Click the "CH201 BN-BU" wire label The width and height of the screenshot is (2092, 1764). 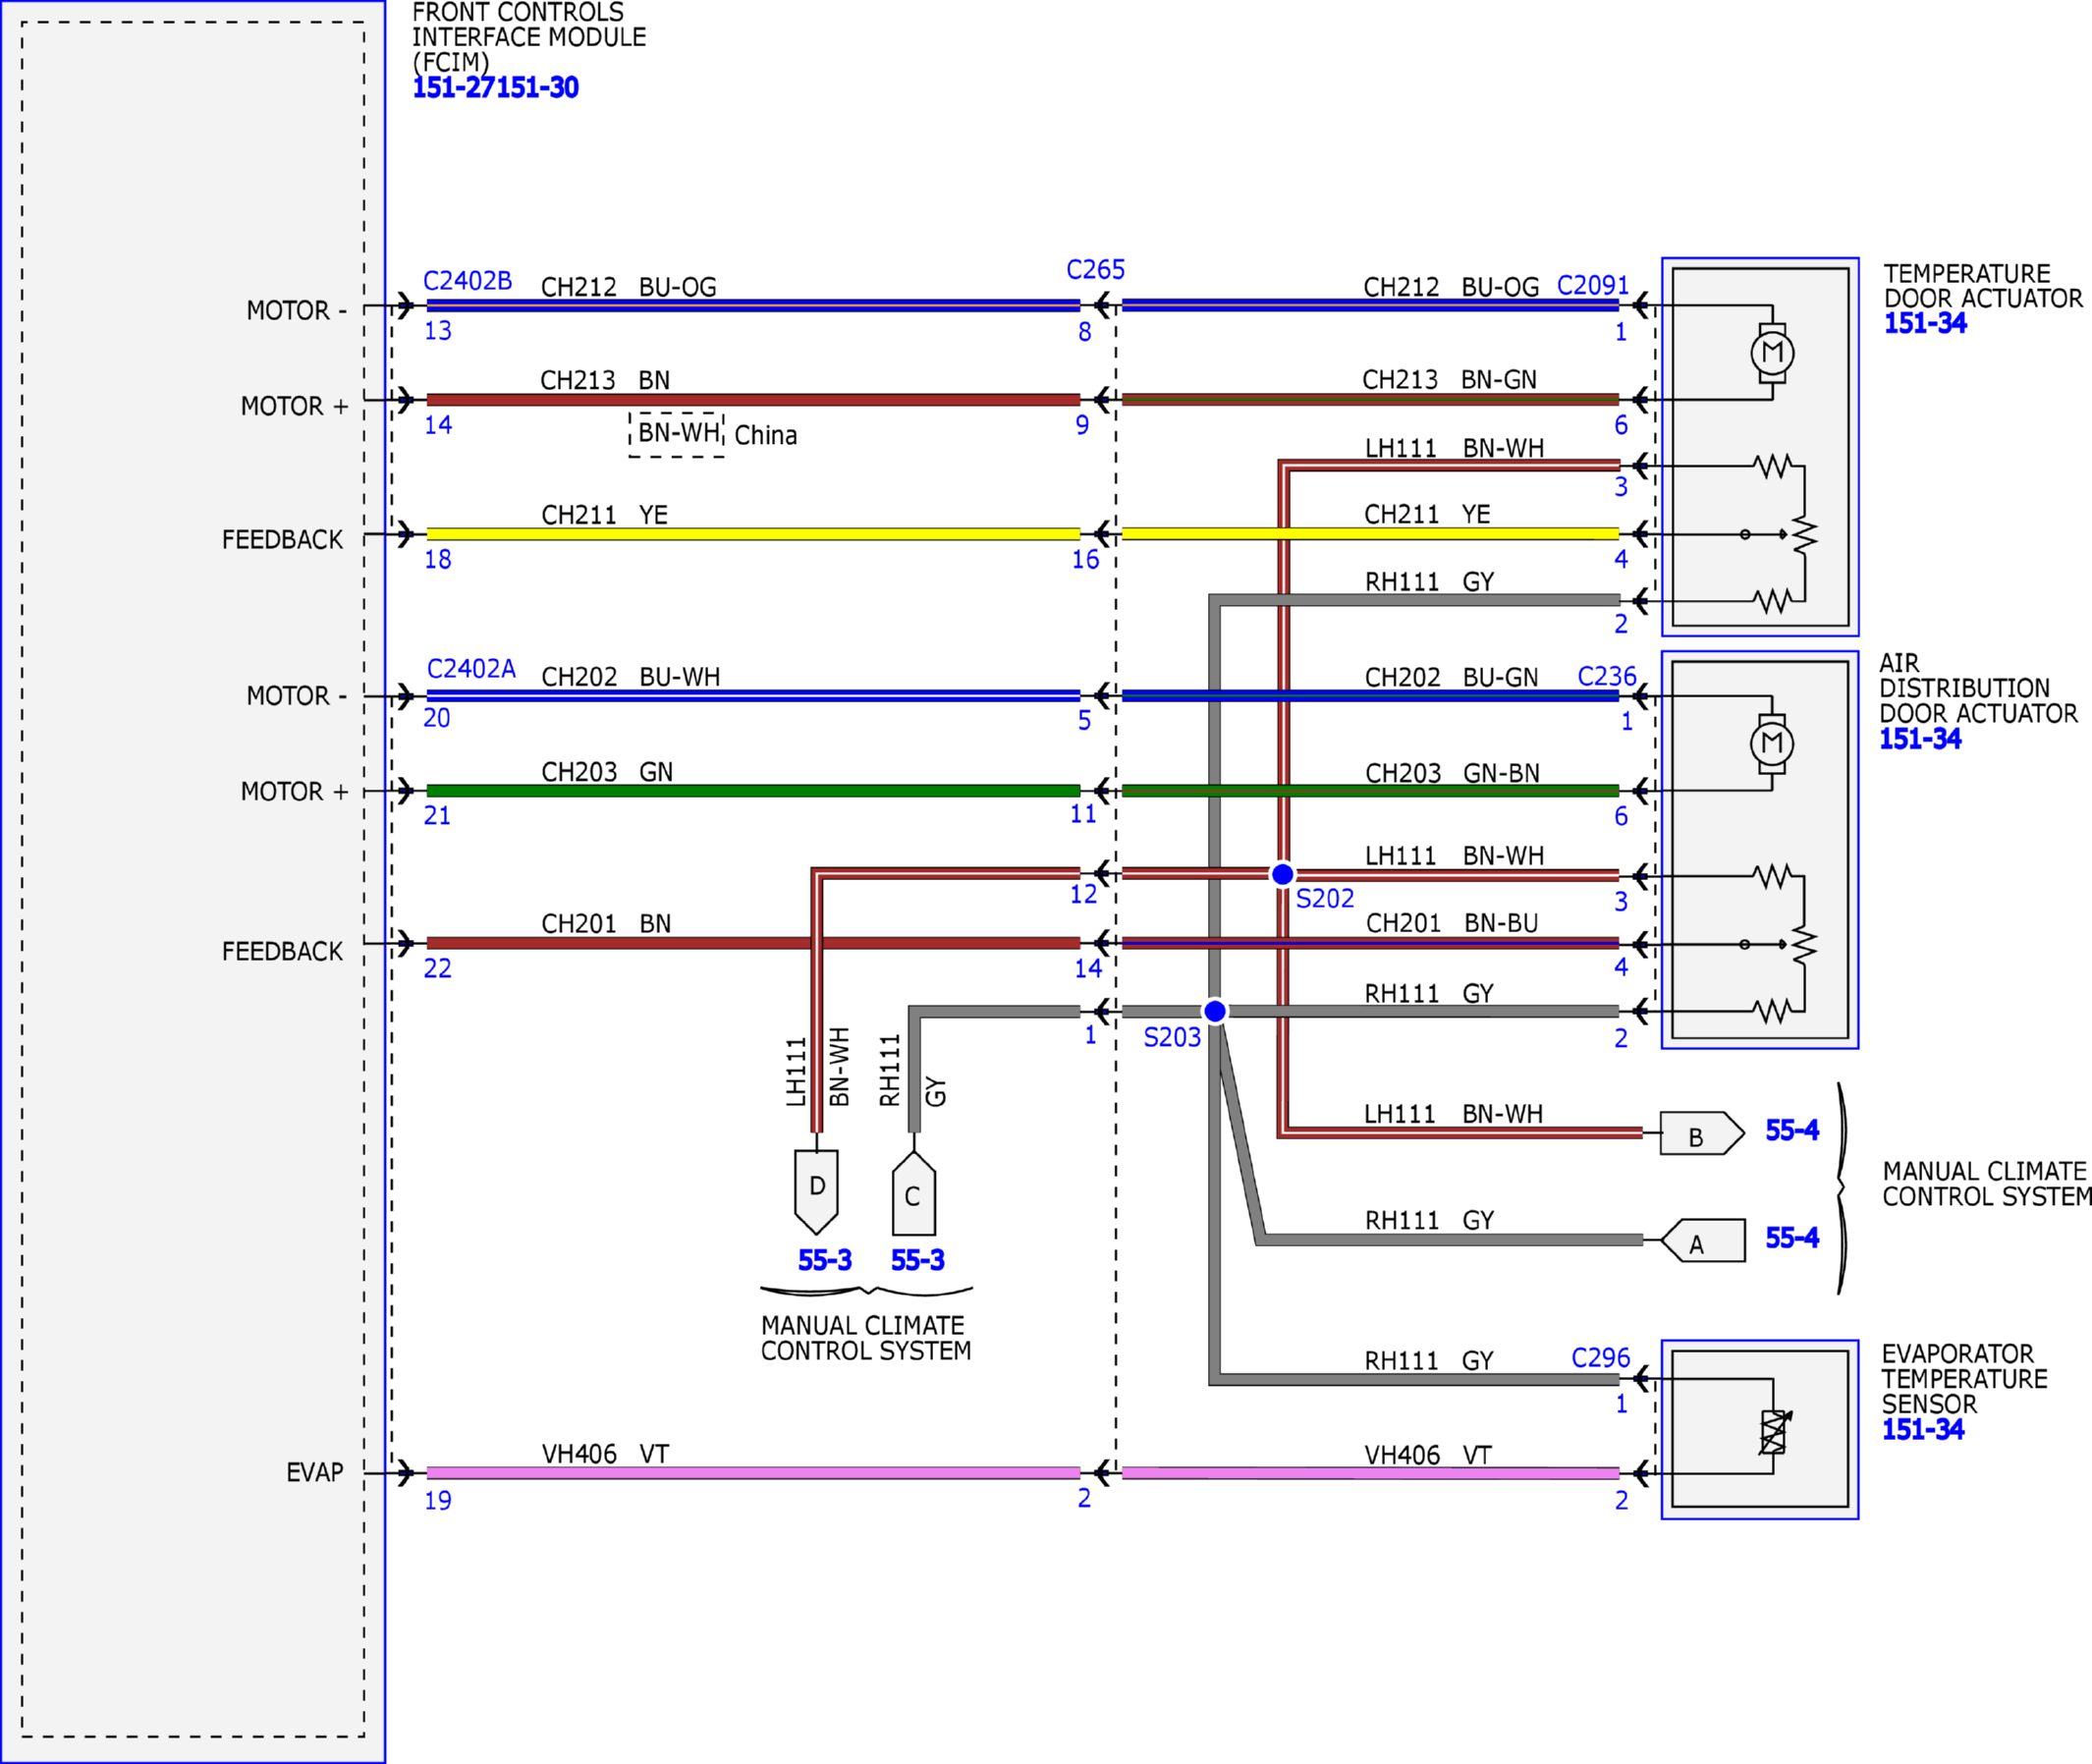point(1452,923)
